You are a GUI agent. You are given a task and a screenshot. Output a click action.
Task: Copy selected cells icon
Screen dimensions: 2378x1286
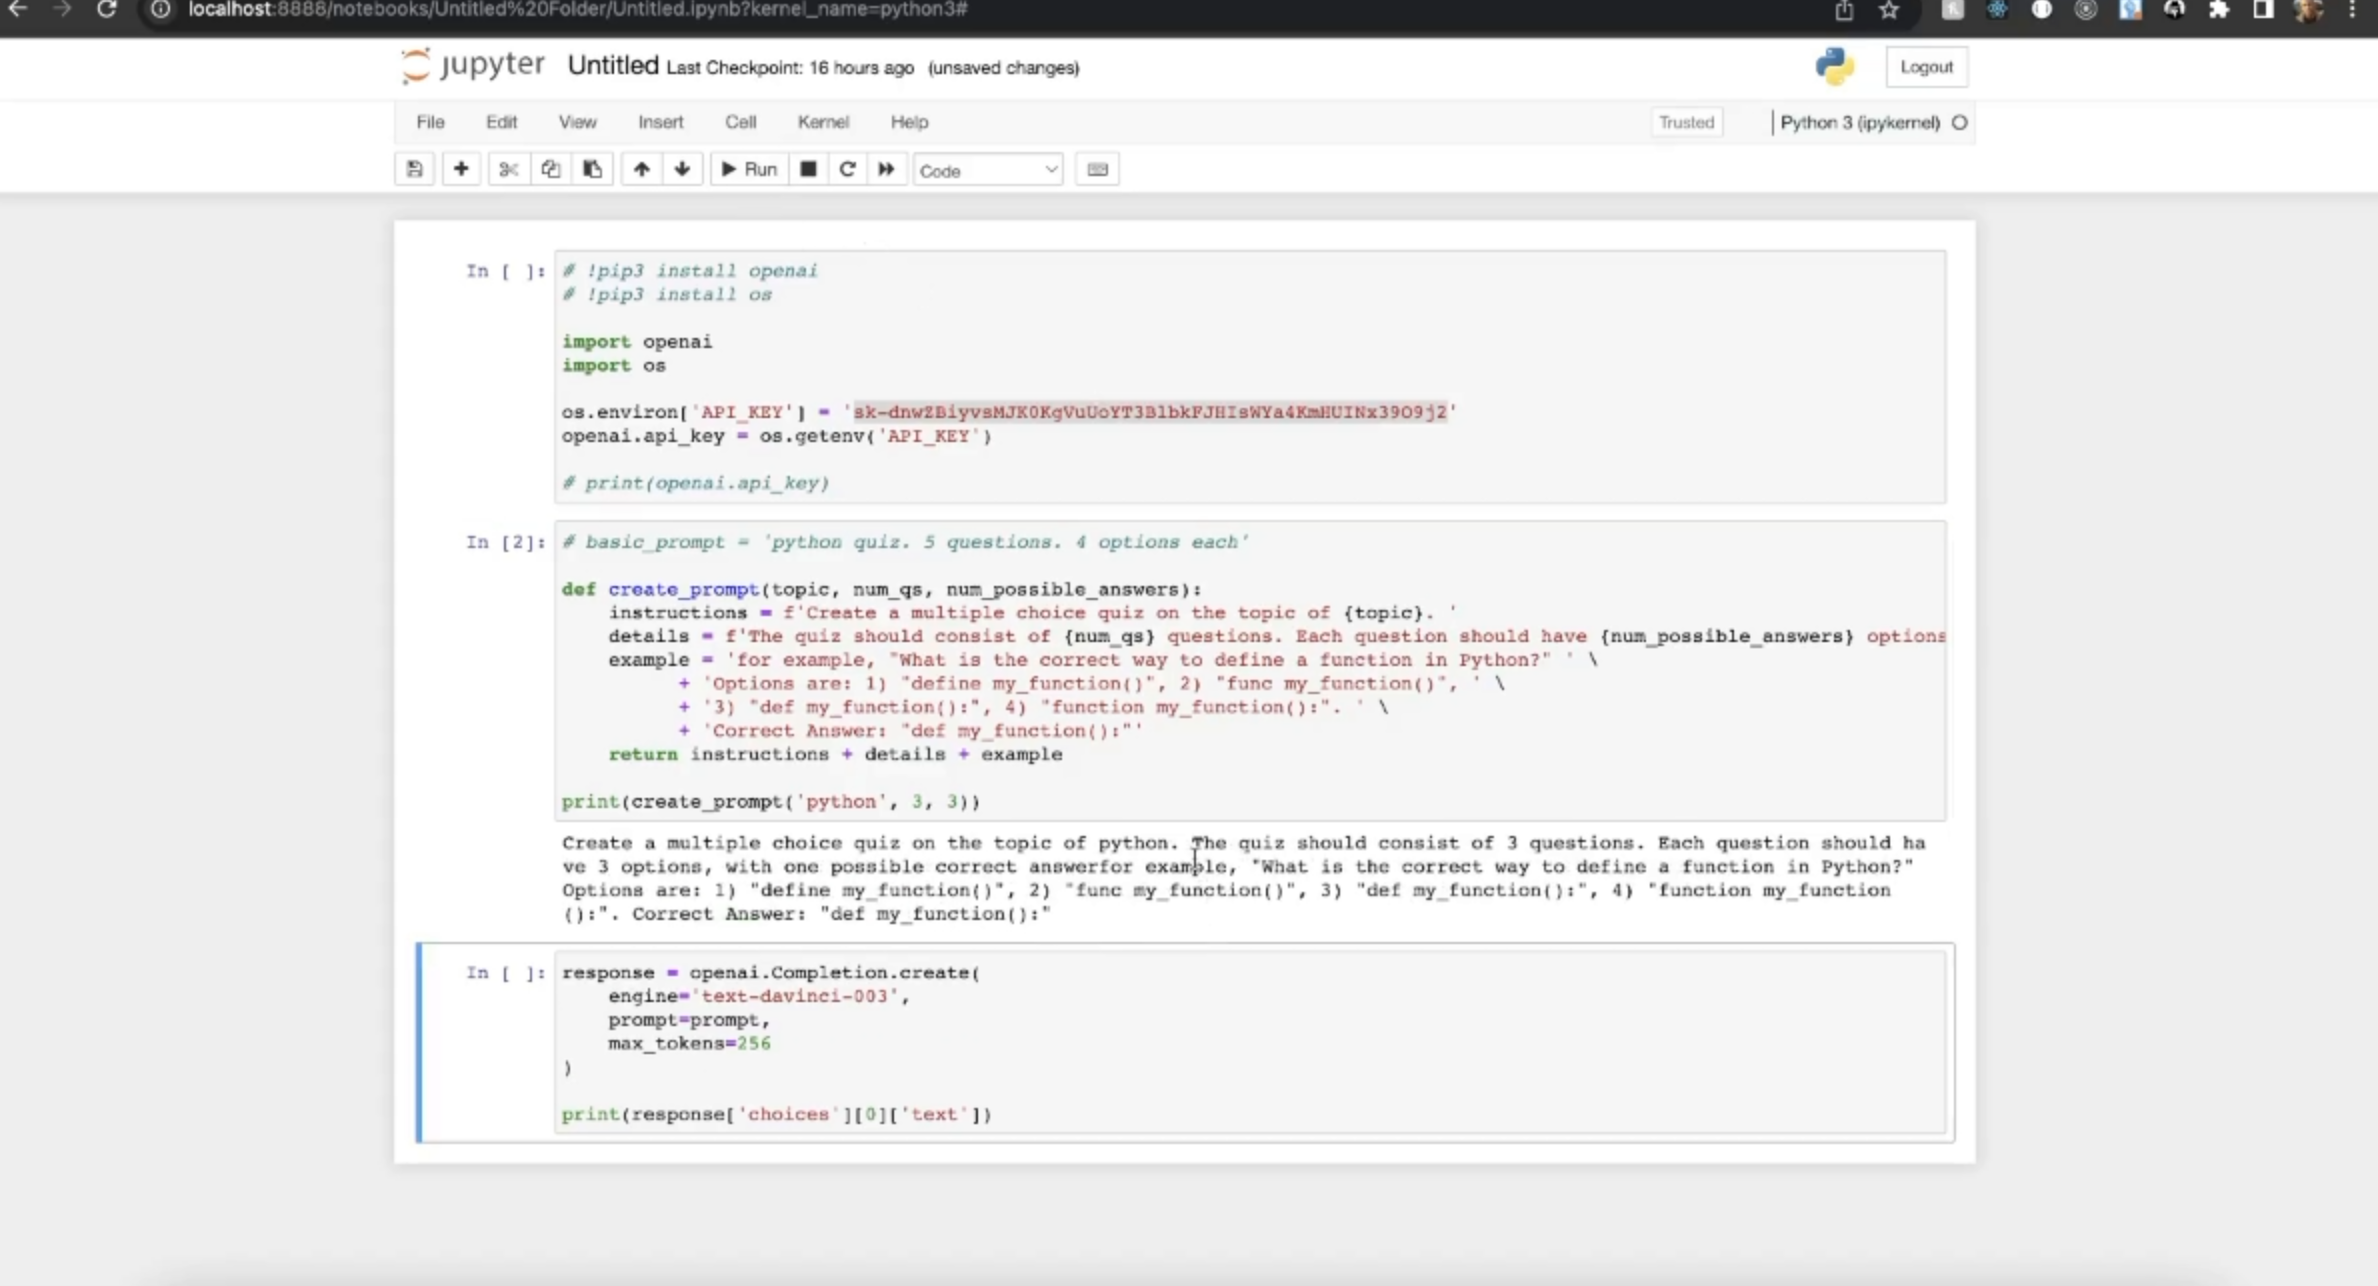pyautogui.click(x=550, y=169)
